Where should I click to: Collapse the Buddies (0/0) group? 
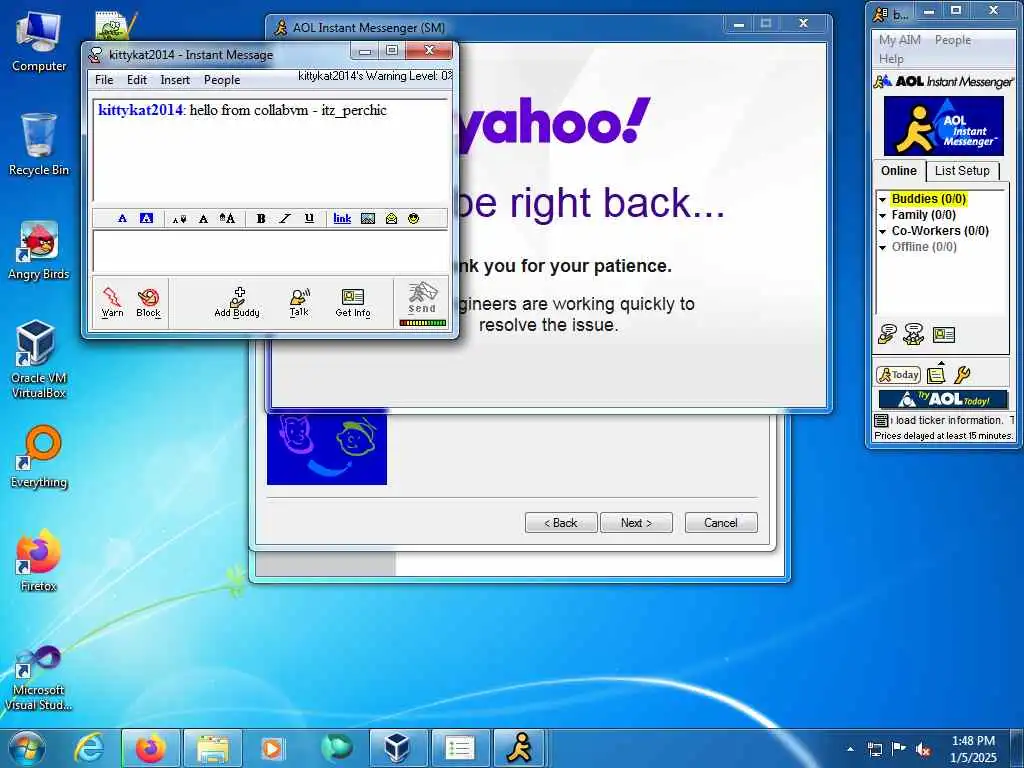tap(882, 199)
